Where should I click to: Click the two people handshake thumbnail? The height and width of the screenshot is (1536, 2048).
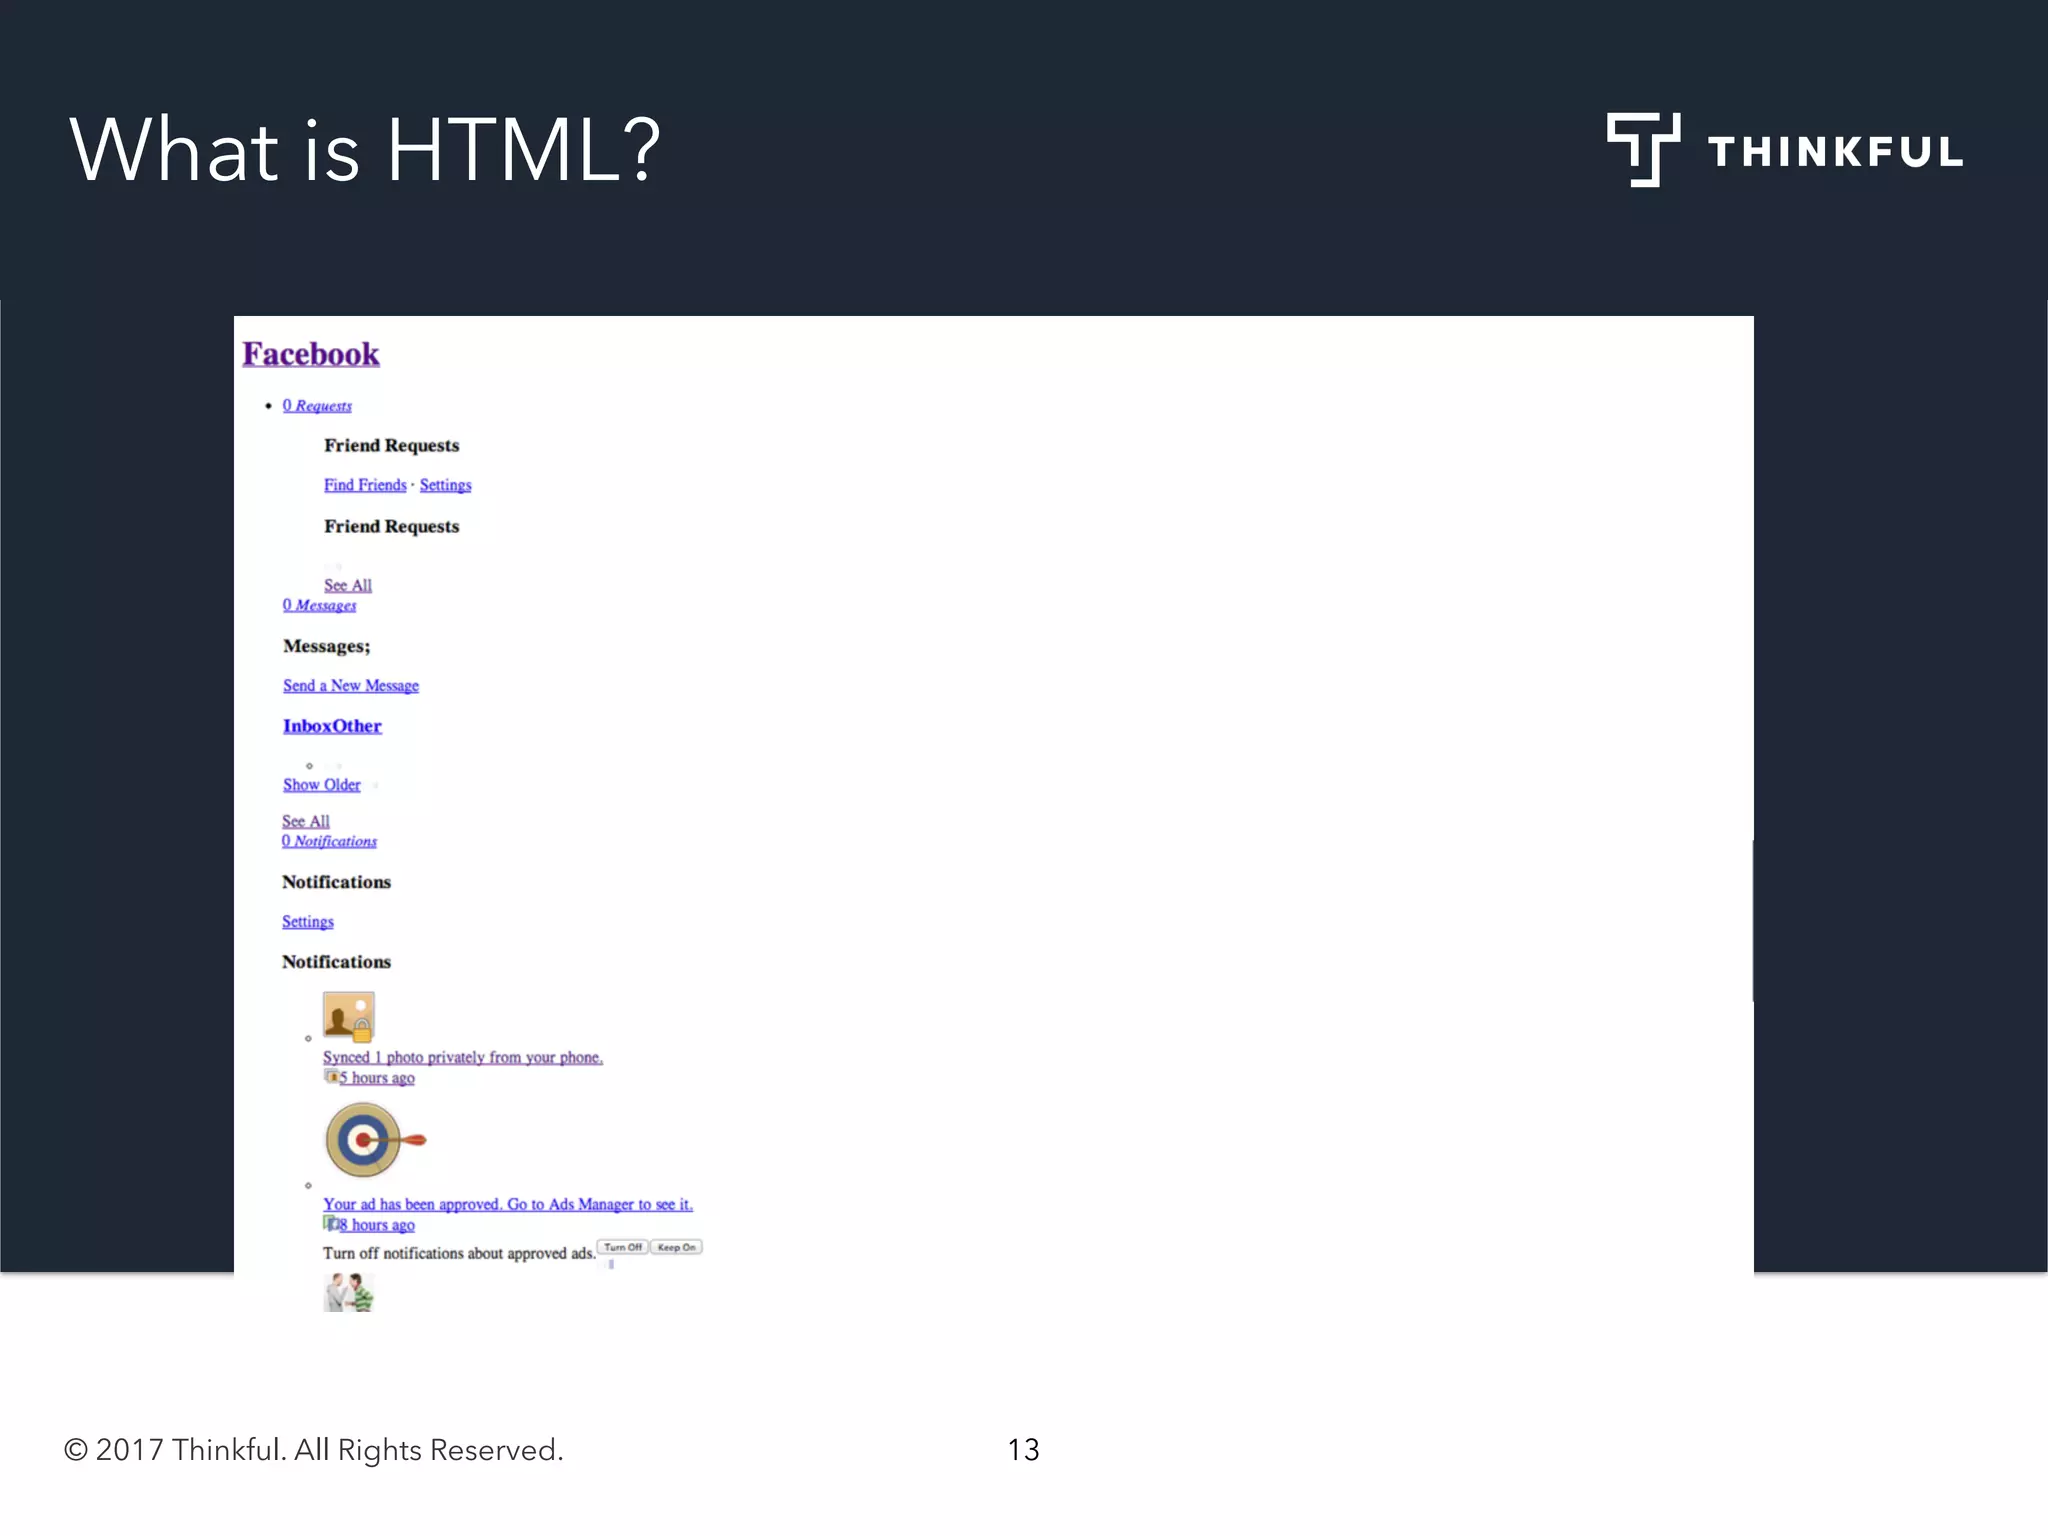tap(348, 1292)
